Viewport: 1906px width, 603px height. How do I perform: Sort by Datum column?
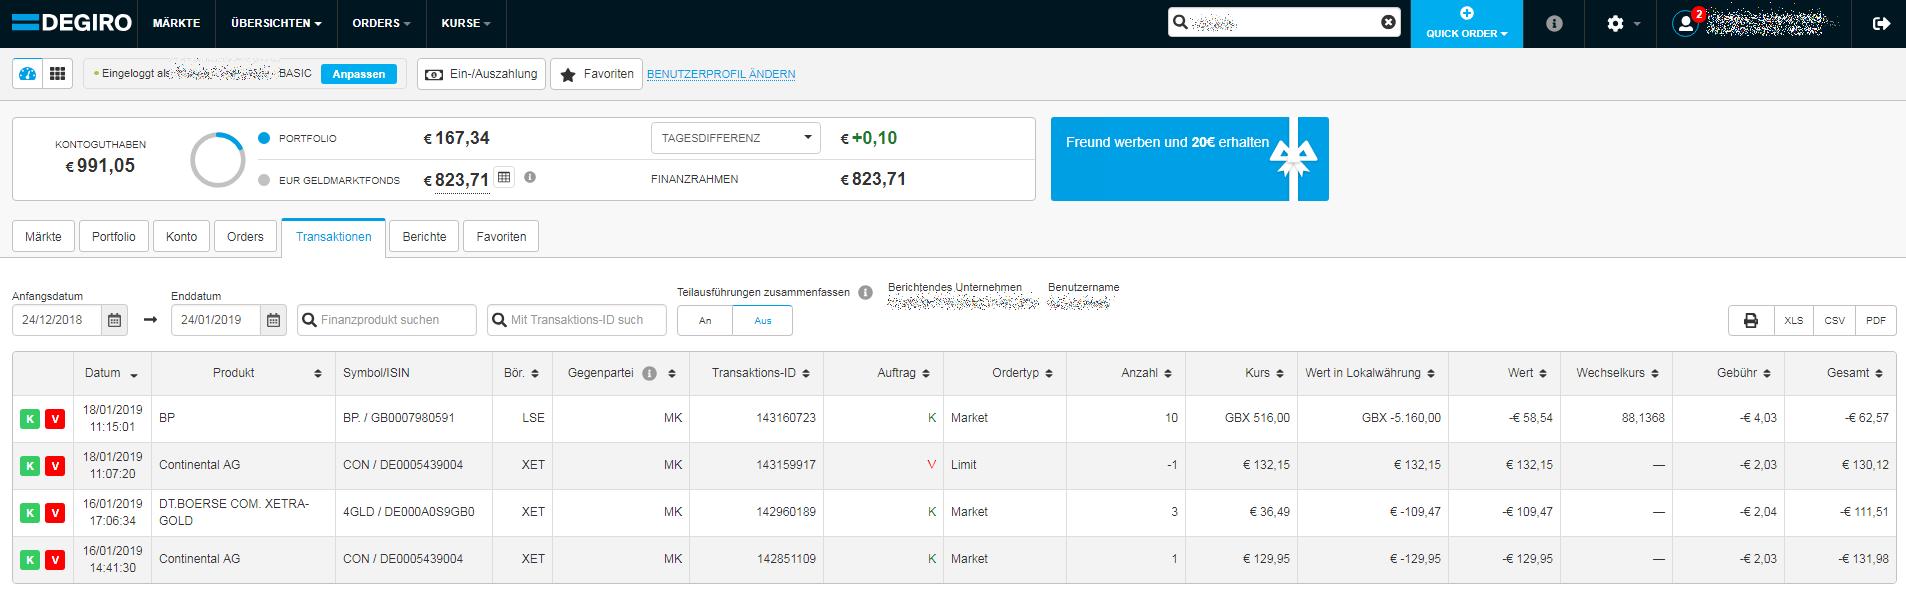112,373
